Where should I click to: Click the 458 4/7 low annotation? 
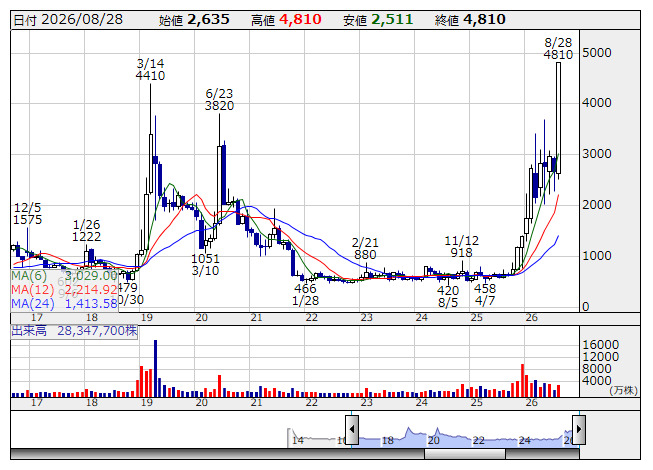(485, 294)
